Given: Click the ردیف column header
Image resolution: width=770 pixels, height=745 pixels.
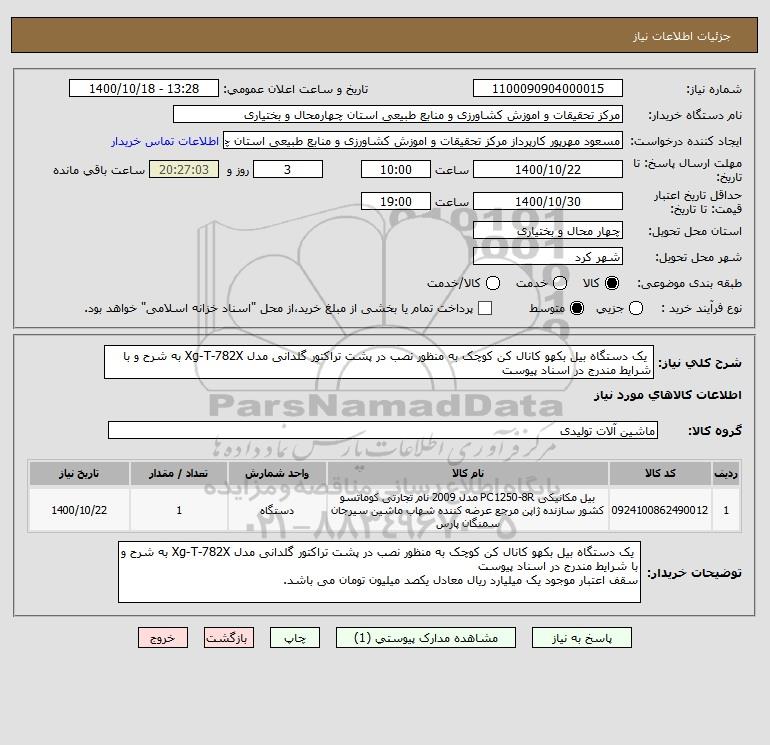Looking at the screenshot, I should tap(726, 473).
